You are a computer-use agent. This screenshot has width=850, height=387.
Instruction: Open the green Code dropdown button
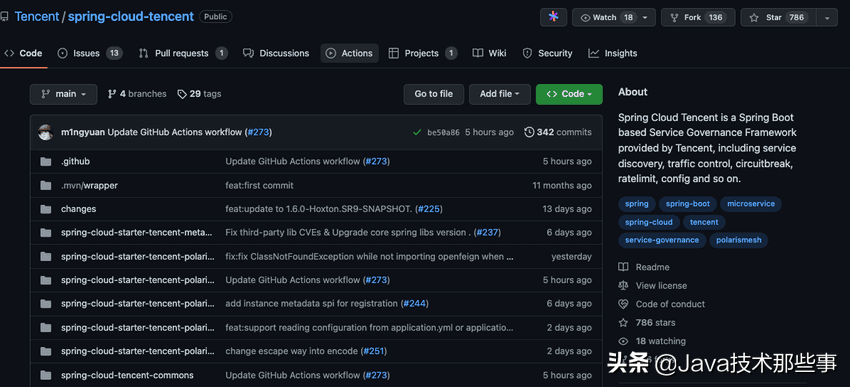click(x=569, y=94)
